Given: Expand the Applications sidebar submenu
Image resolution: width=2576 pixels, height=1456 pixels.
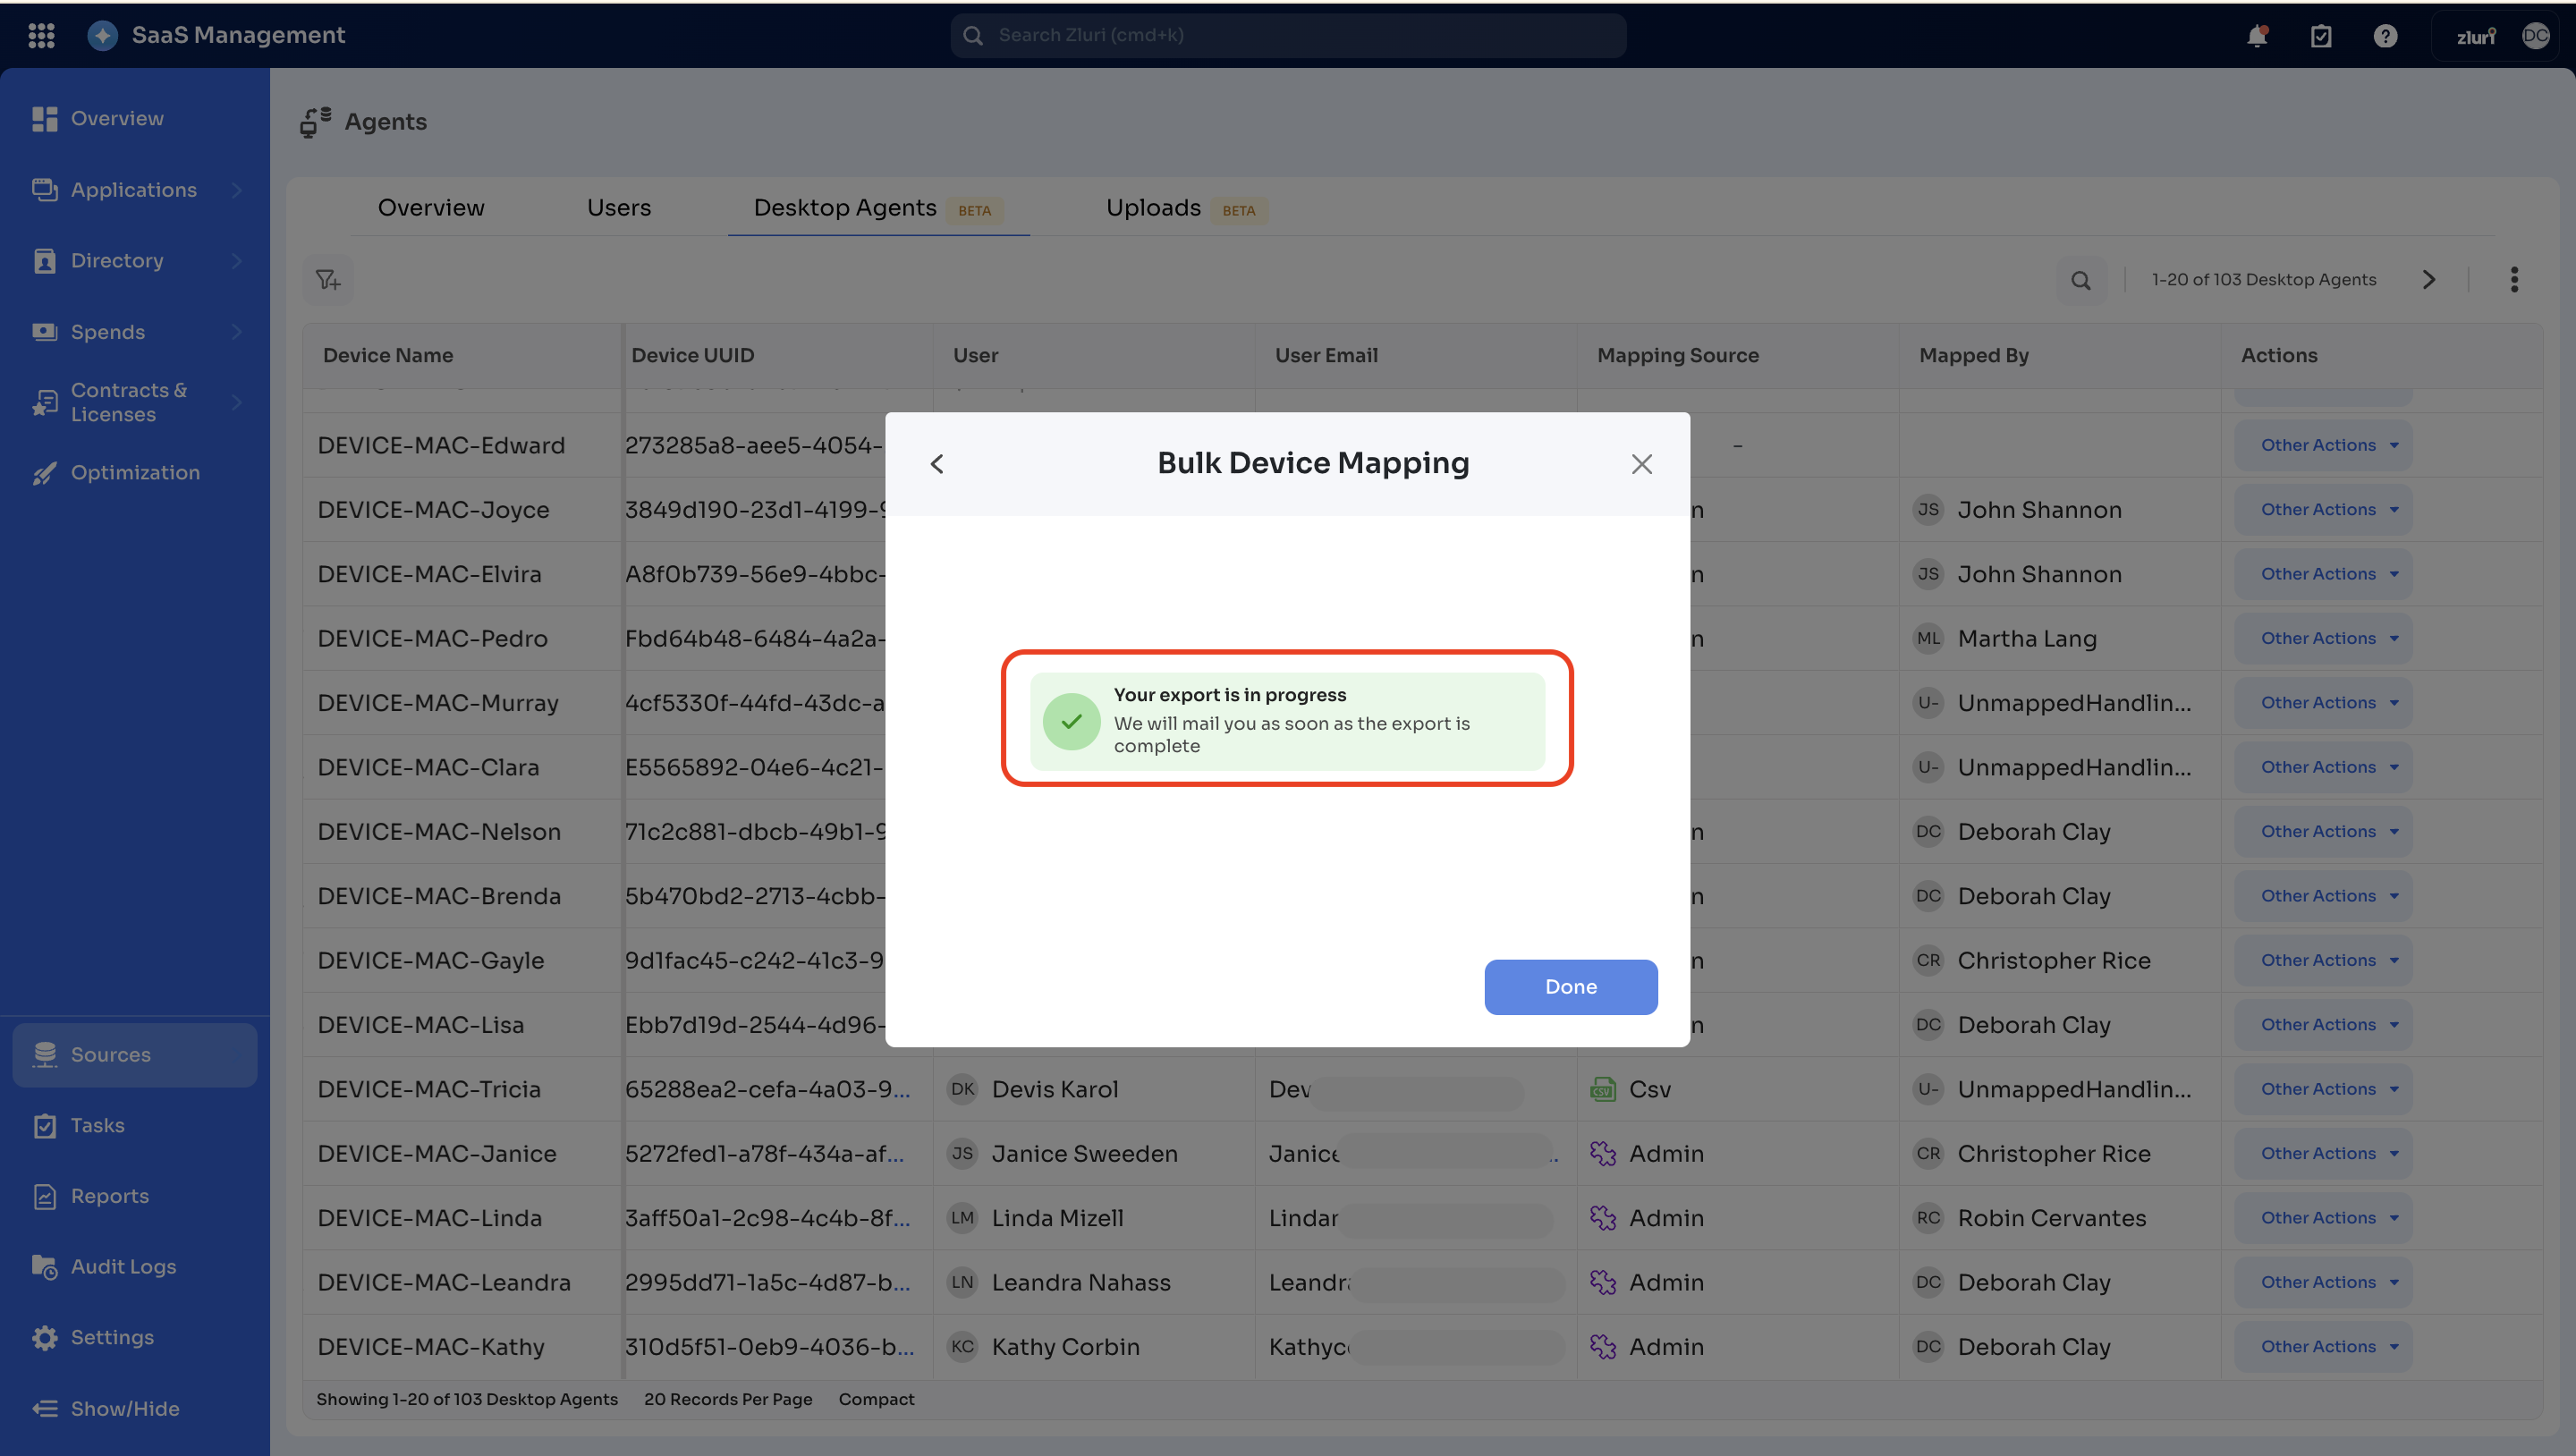Looking at the screenshot, I should tap(237, 190).
